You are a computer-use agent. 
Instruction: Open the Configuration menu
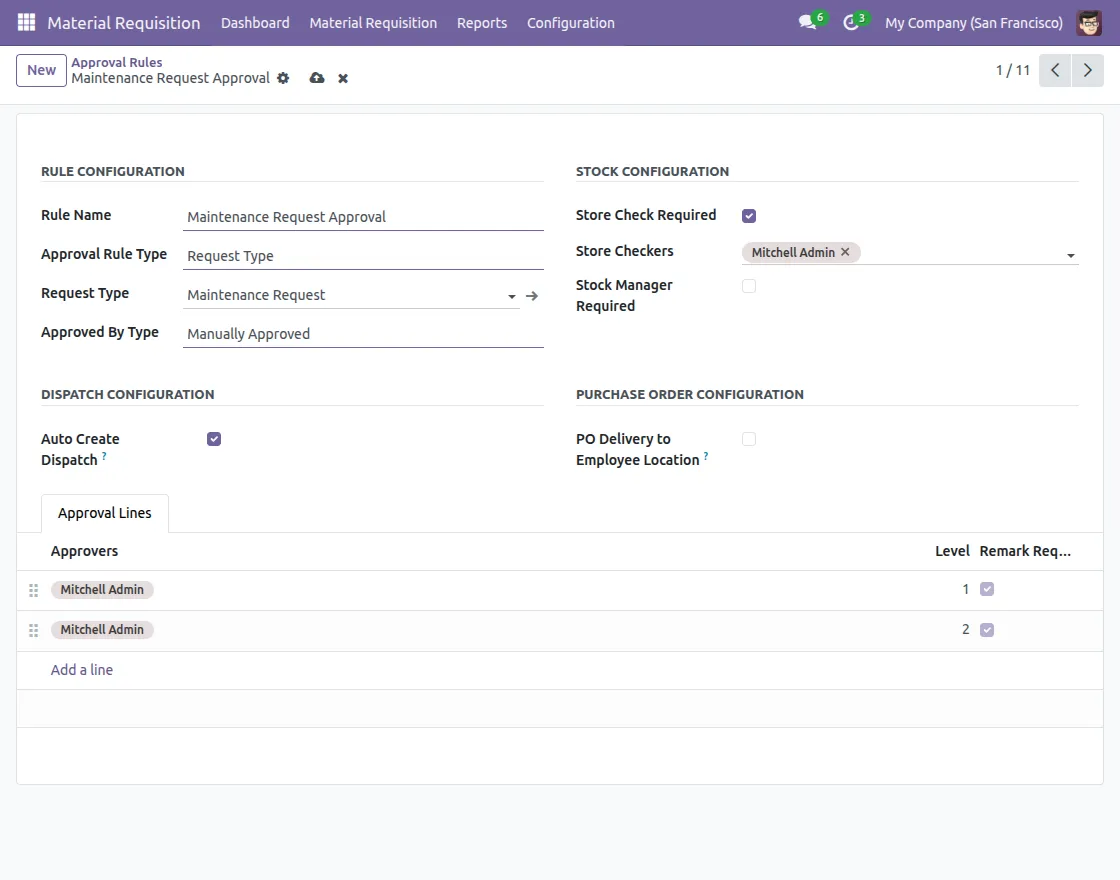[x=570, y=22]
